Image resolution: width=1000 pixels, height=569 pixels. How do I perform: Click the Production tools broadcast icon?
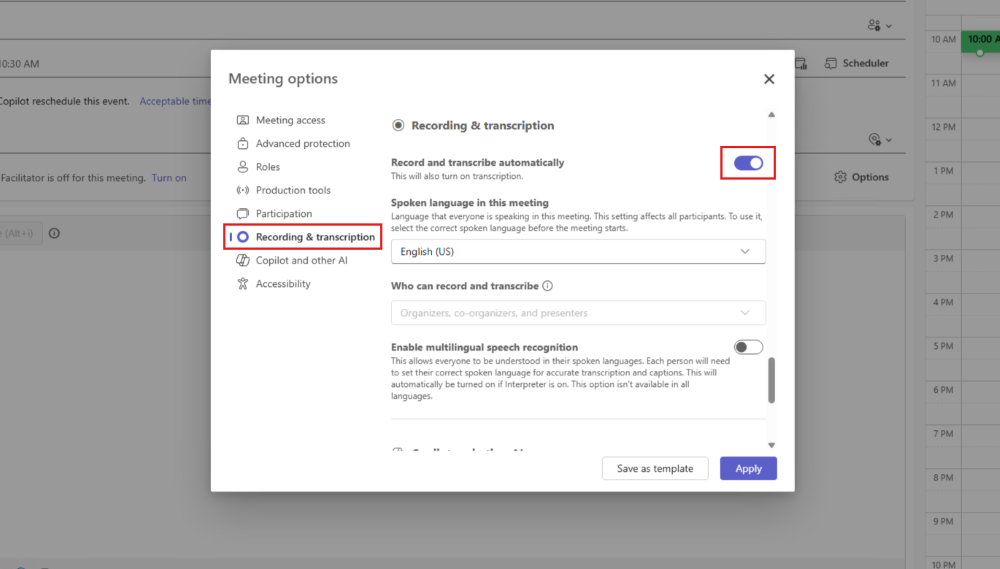point(243,190)
